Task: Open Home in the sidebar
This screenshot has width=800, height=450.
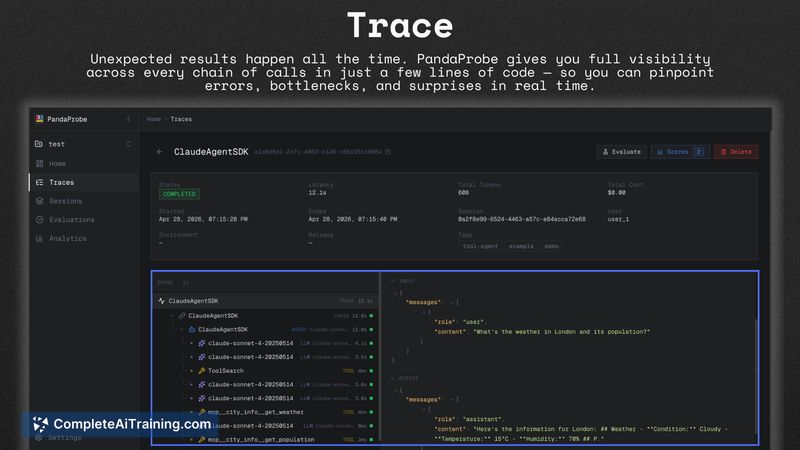Action: click(x=84, y=164)
